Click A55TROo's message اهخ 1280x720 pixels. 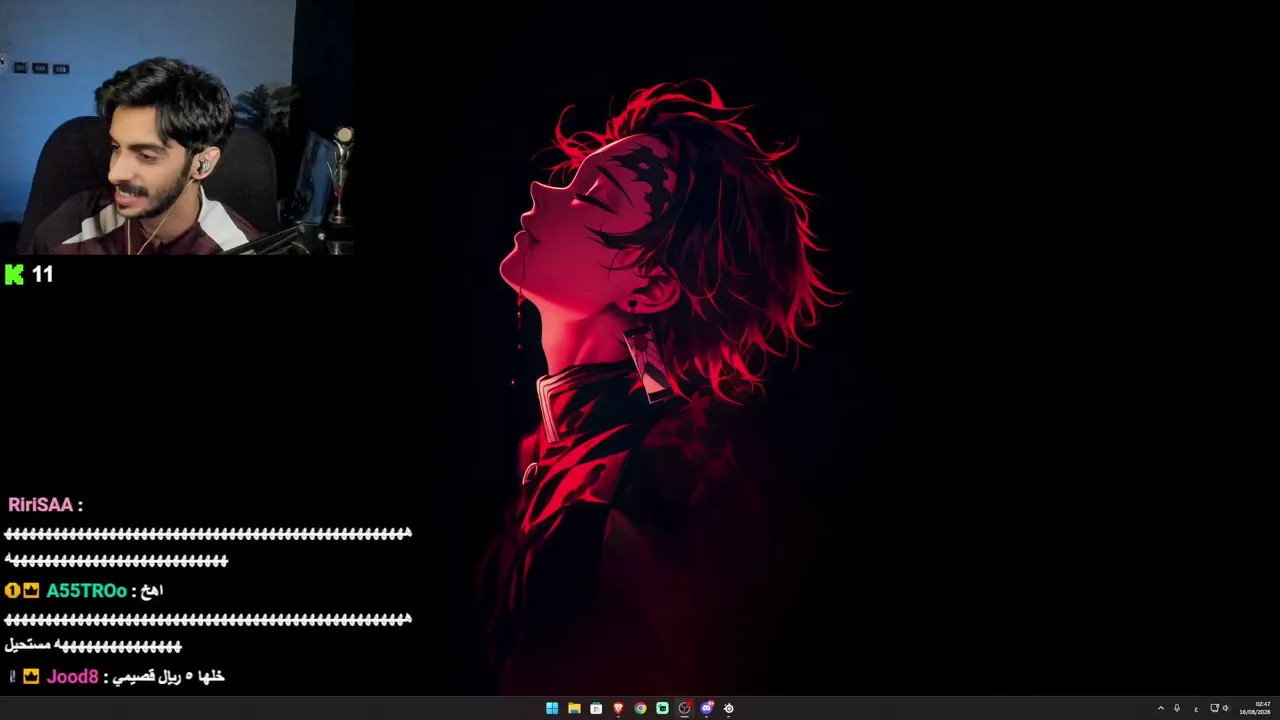pos(152,591)
